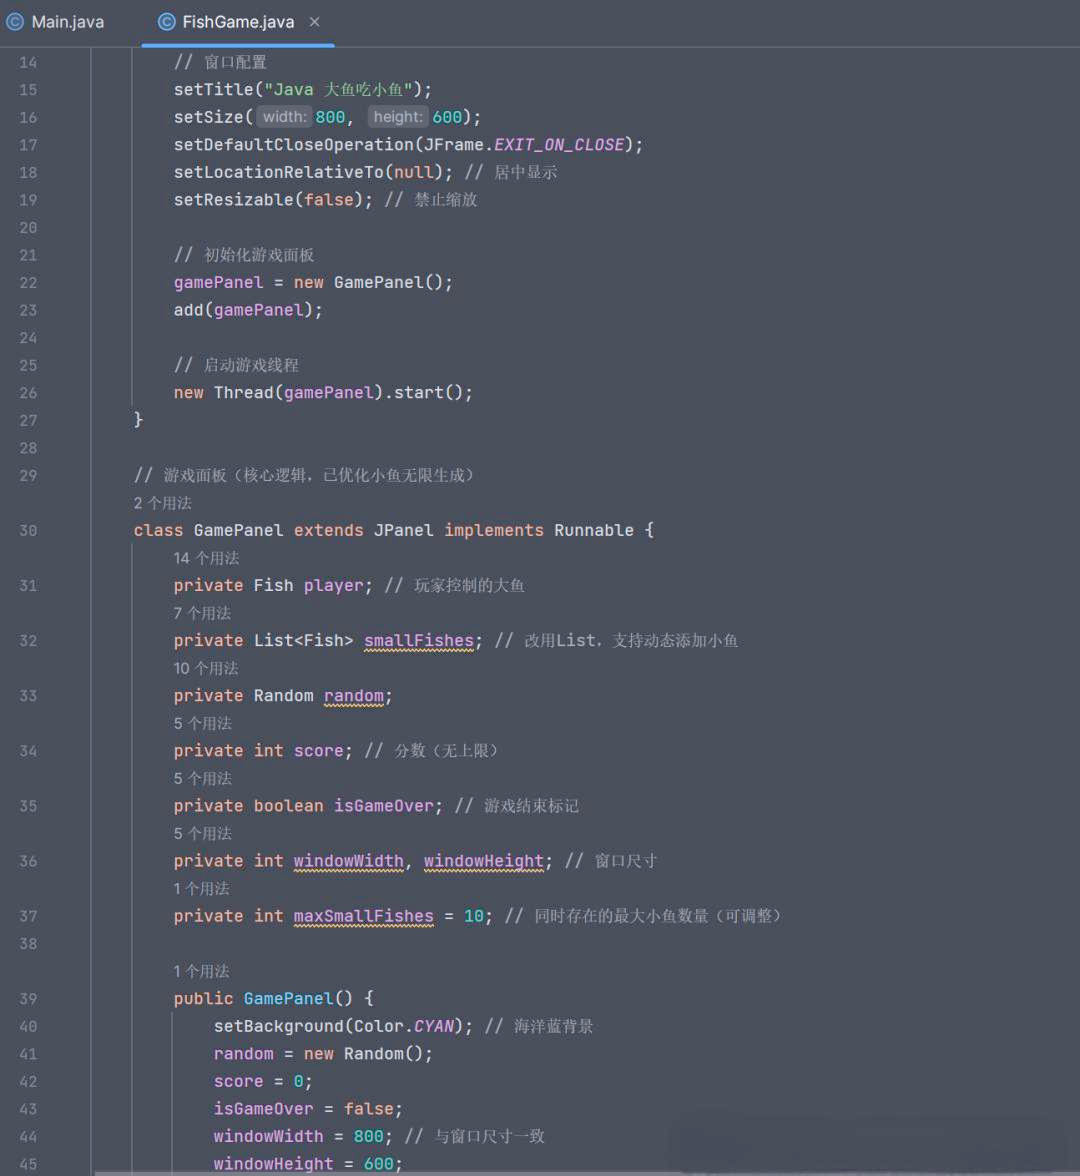The width and height of the screenshot is (1080, 1176).
Task: Click line number 39 in the gutter
Action: pyautogui.click(x=28, y=998)
